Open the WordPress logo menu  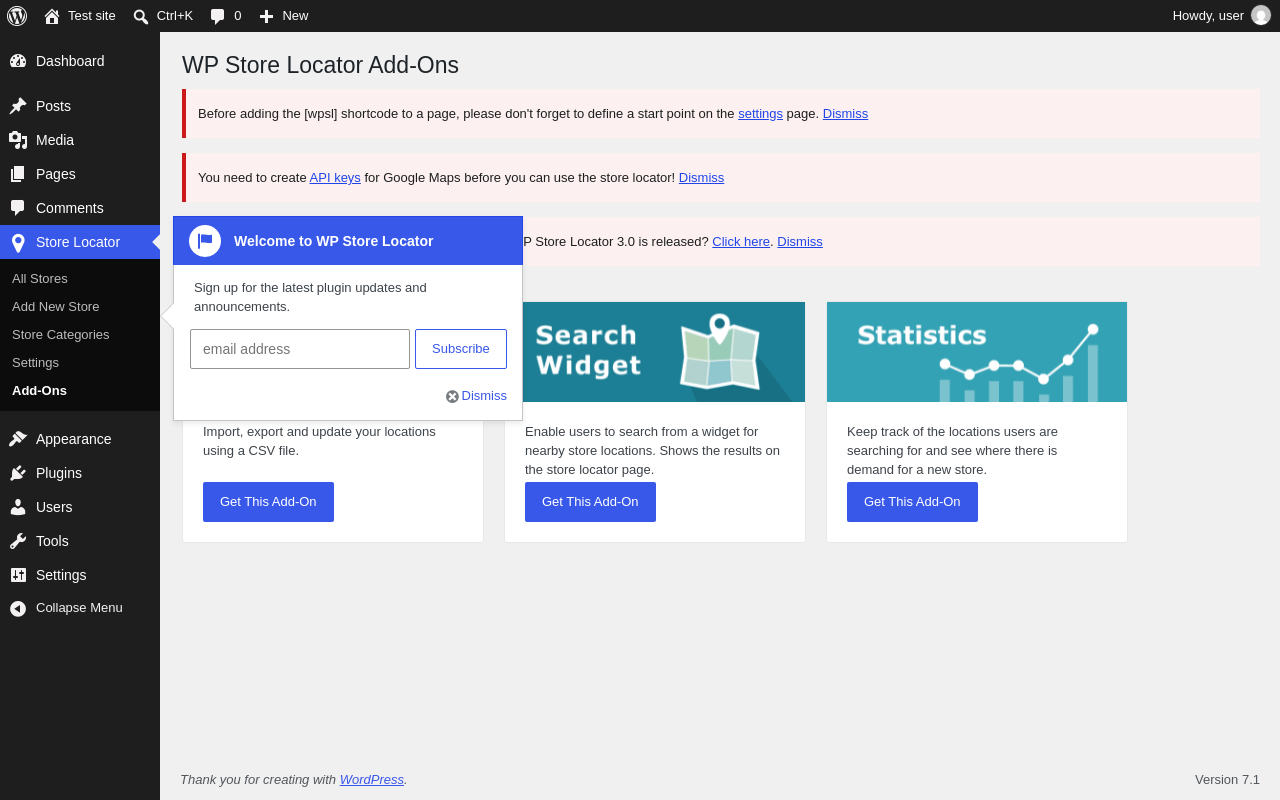[x=17, y=16]
